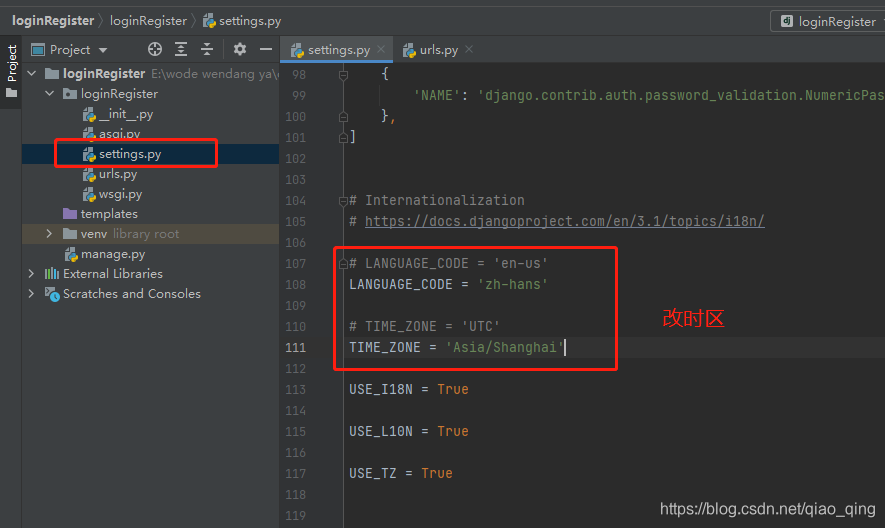Click loginRegister root breadcrumb
Screen dimensions: 885x528
[x=53, y=21]
